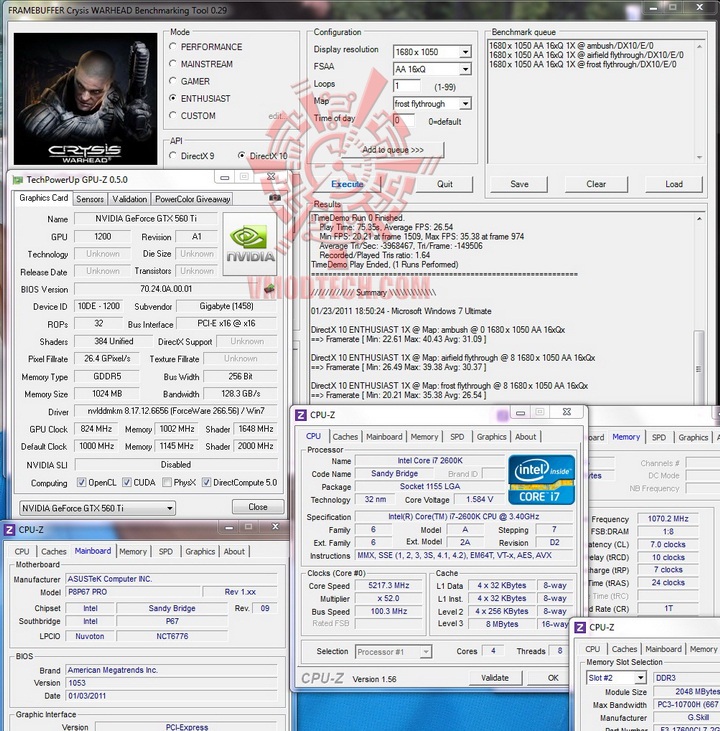Click the Crysis Warhead cover image

click(85, 98)
